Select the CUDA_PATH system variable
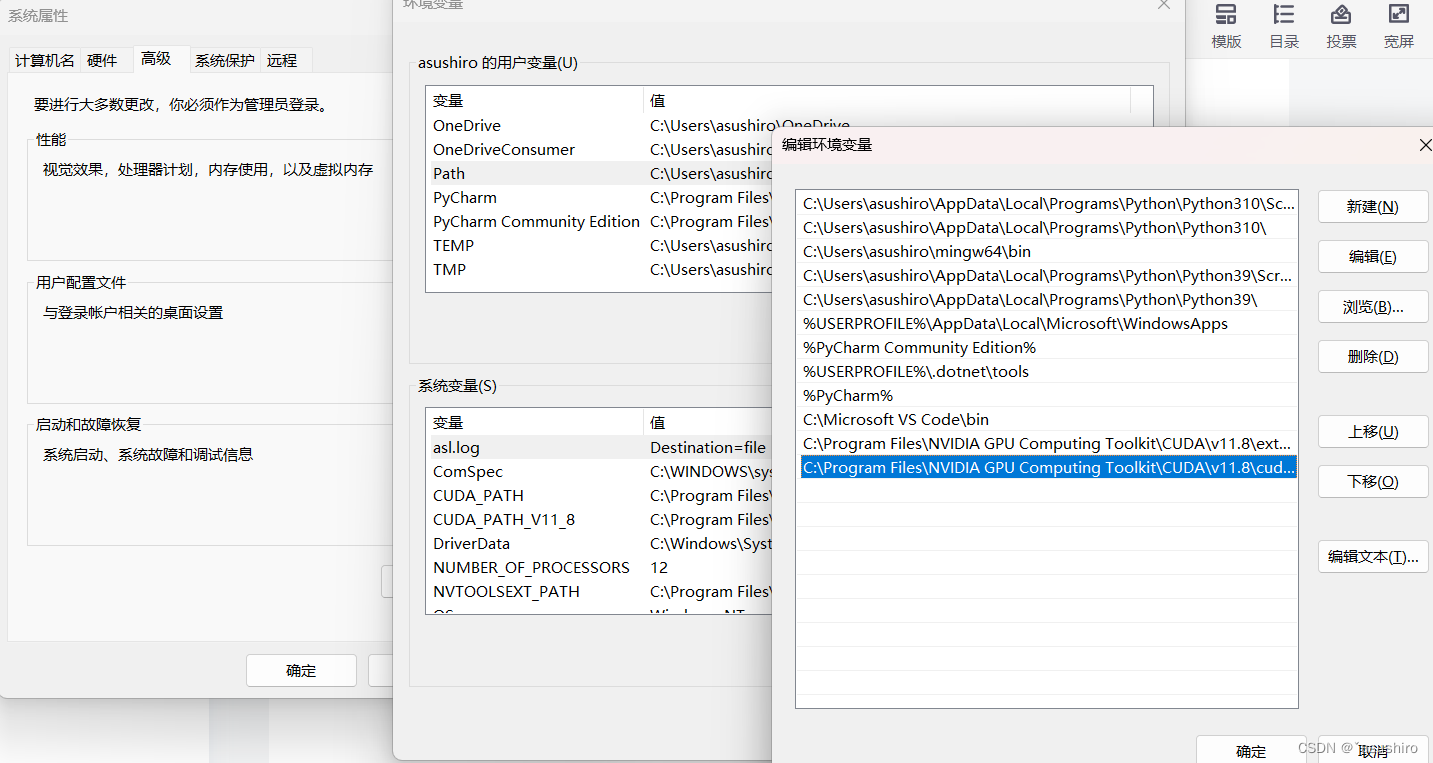1433x763 pixels. [x=602, y=496]
